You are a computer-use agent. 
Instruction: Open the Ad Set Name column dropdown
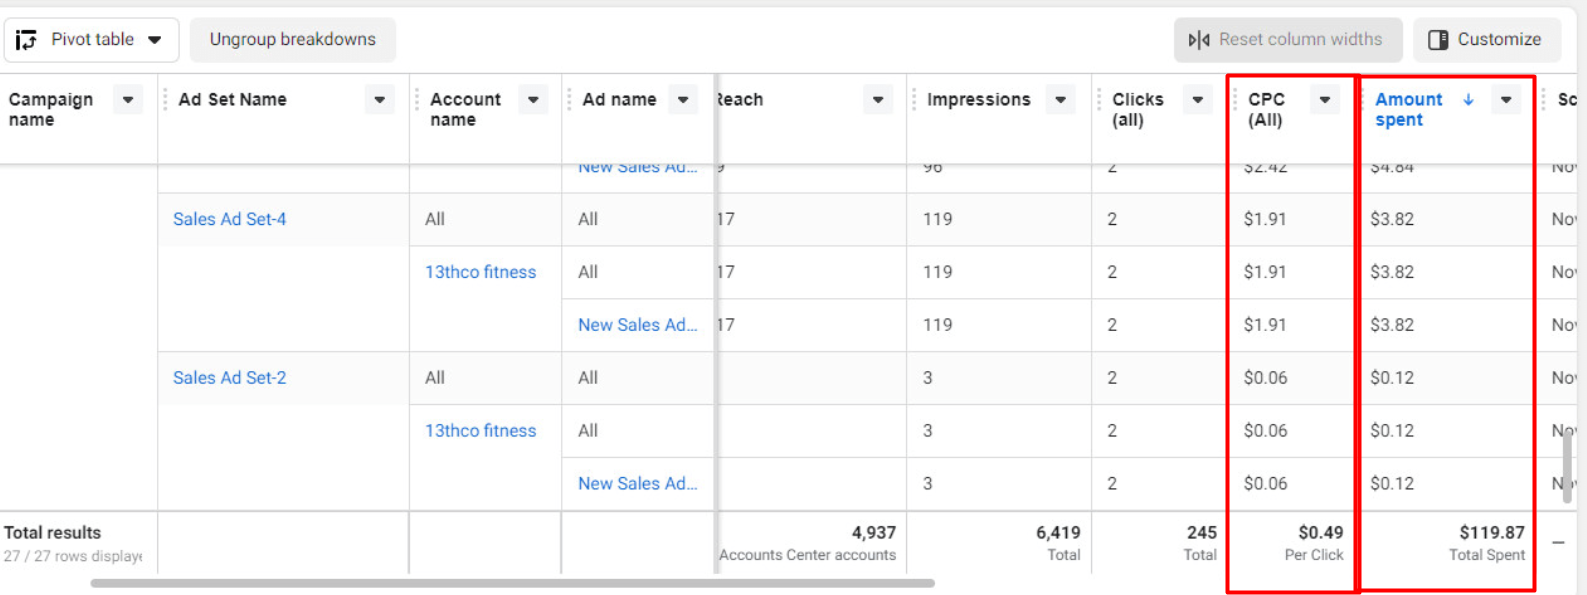379,100
